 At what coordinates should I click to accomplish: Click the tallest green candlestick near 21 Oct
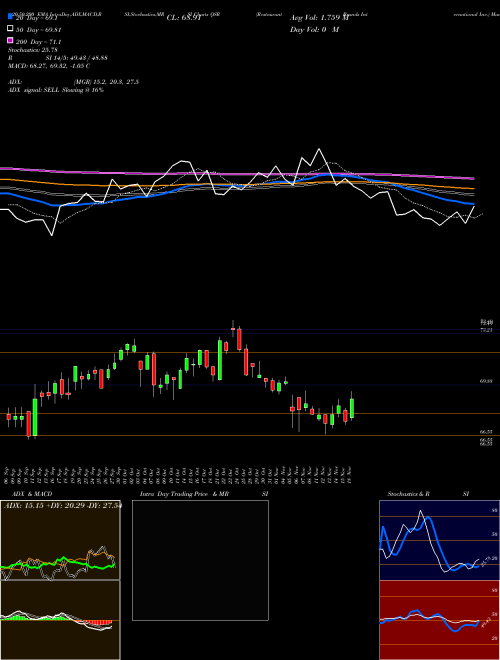(220, 360)
